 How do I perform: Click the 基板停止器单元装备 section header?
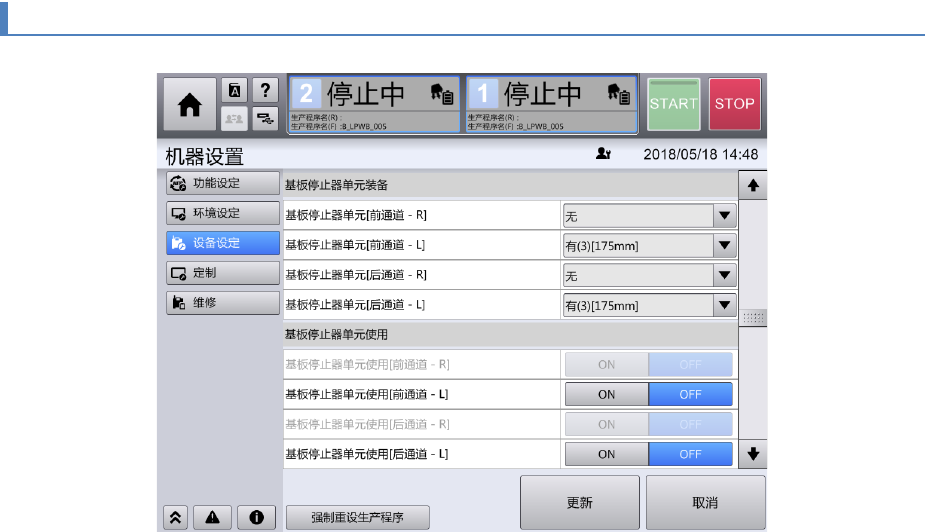pos(510,185)
